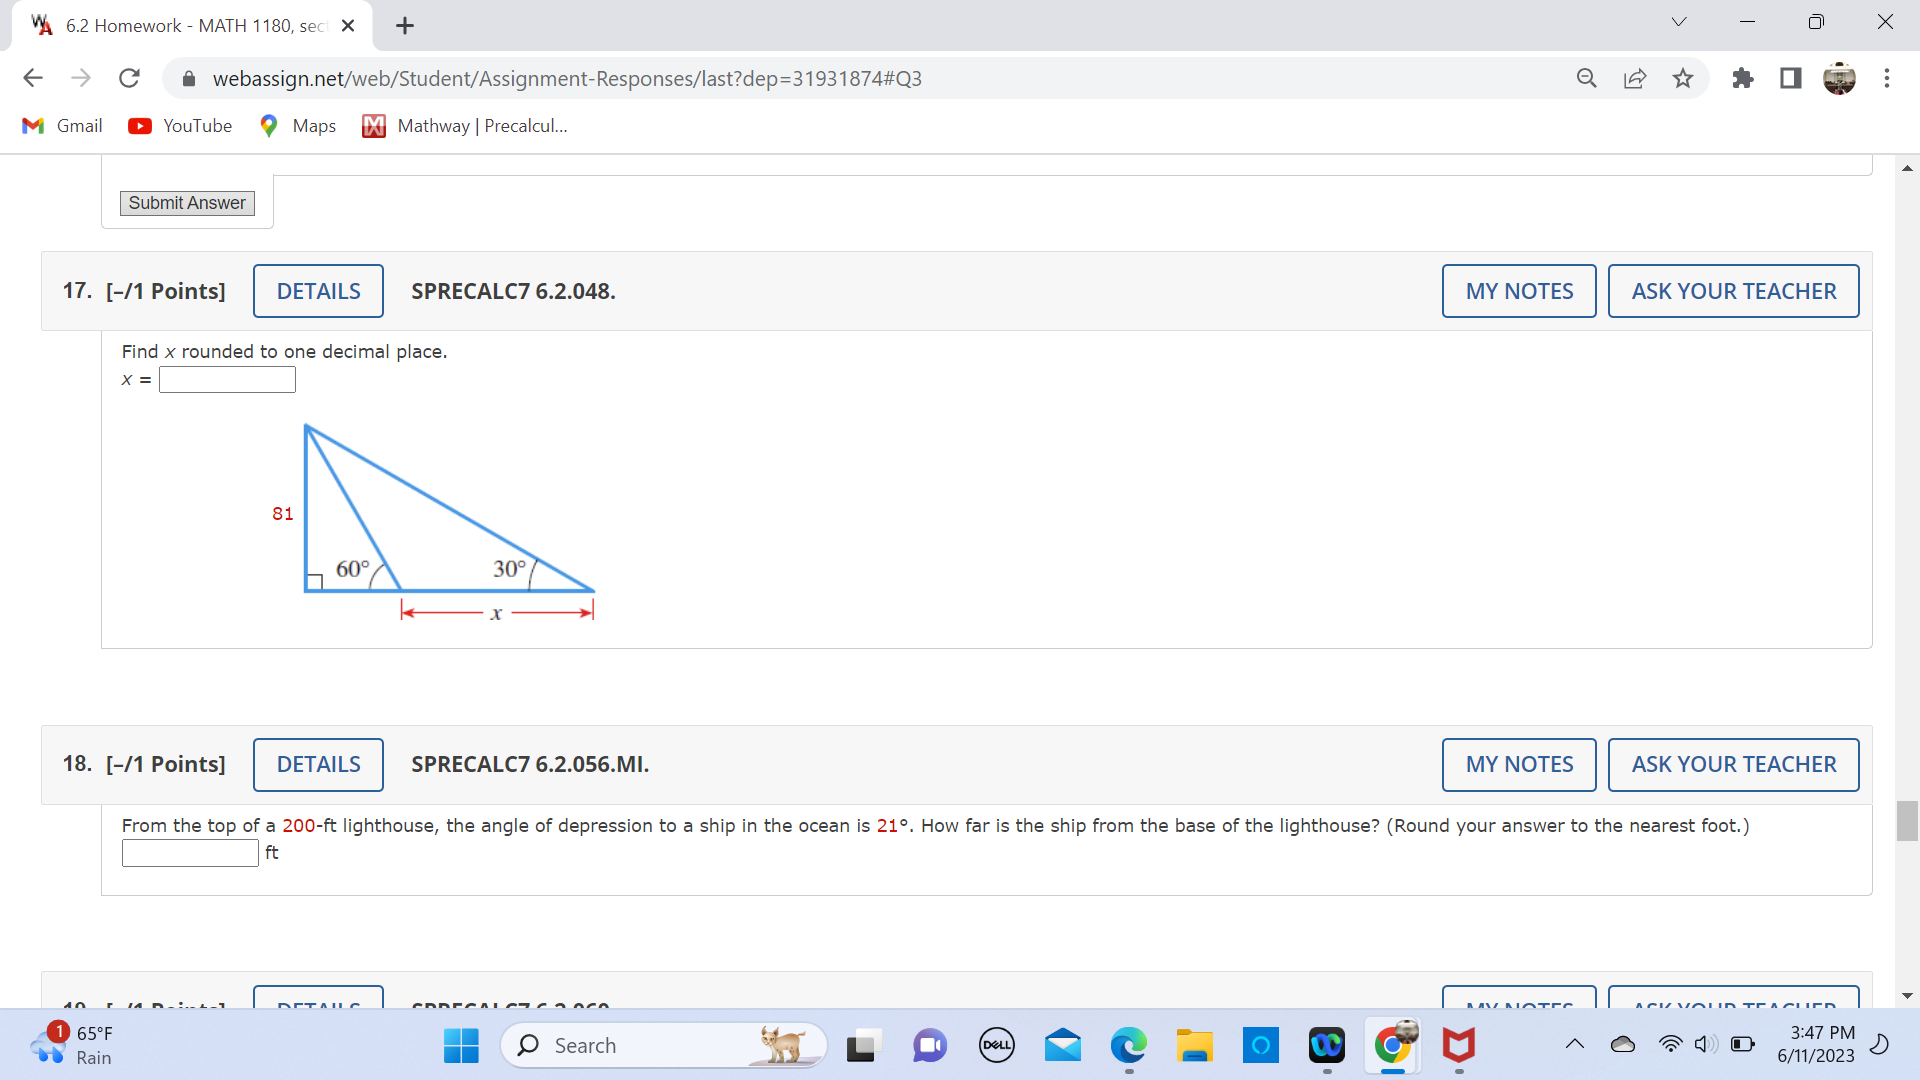
Task: Toggle the bookmark star for this page
Action: [1683, 78]
